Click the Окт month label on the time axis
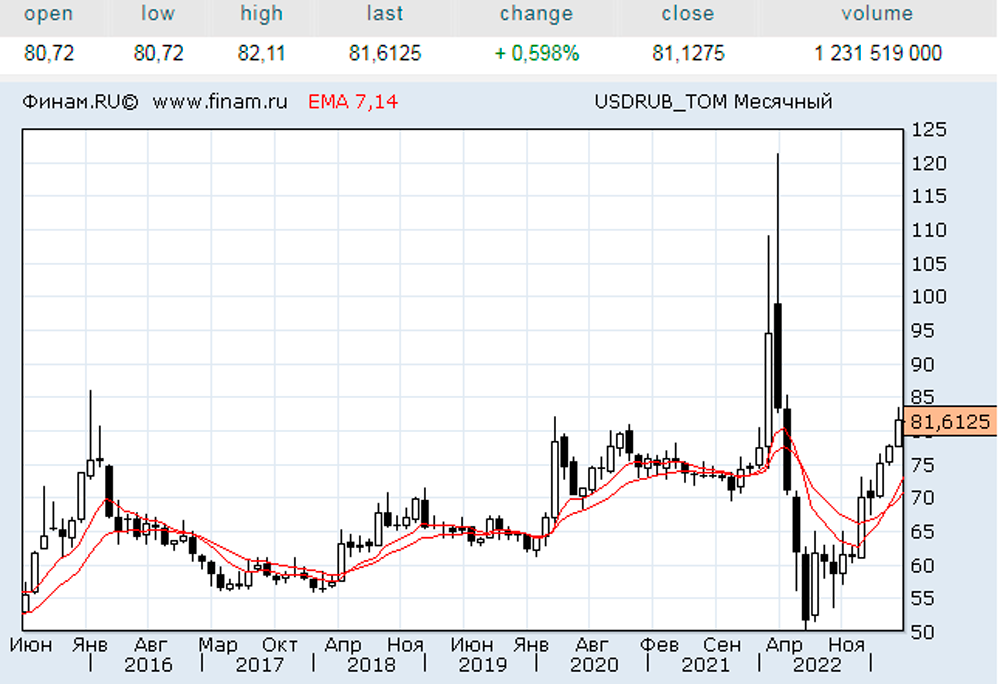The image size is (1000, 684). point(281,645)
